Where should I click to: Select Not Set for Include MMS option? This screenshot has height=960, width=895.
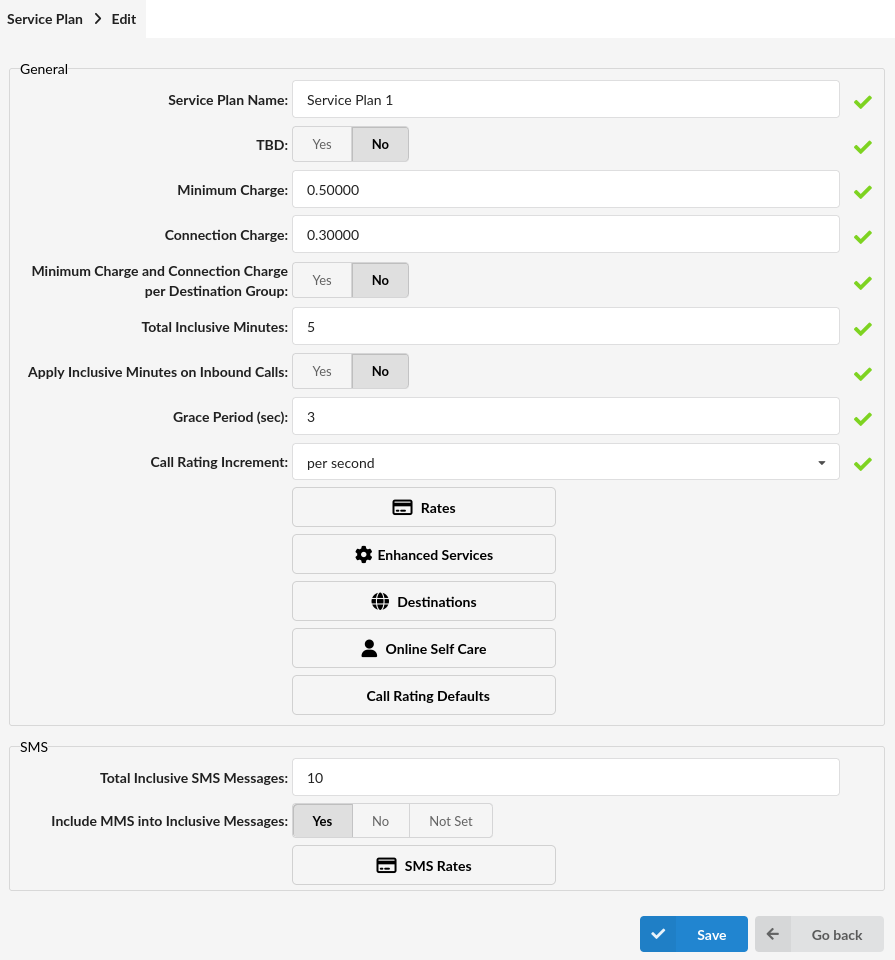point(451,821)
